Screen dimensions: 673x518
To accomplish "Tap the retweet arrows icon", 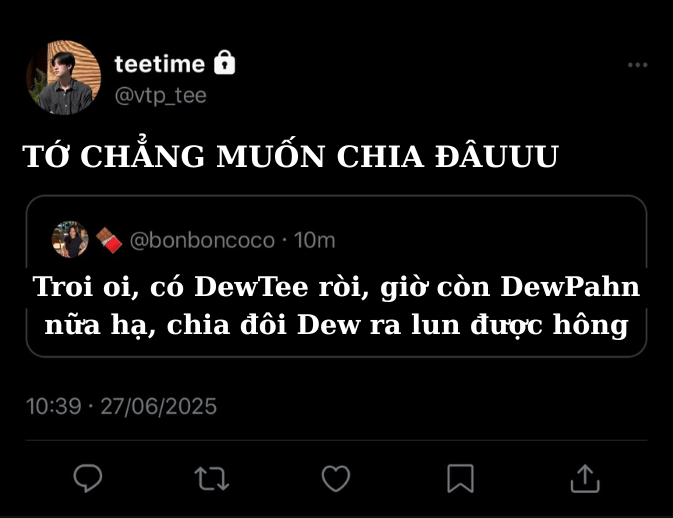I will click(x=212, y=478).
